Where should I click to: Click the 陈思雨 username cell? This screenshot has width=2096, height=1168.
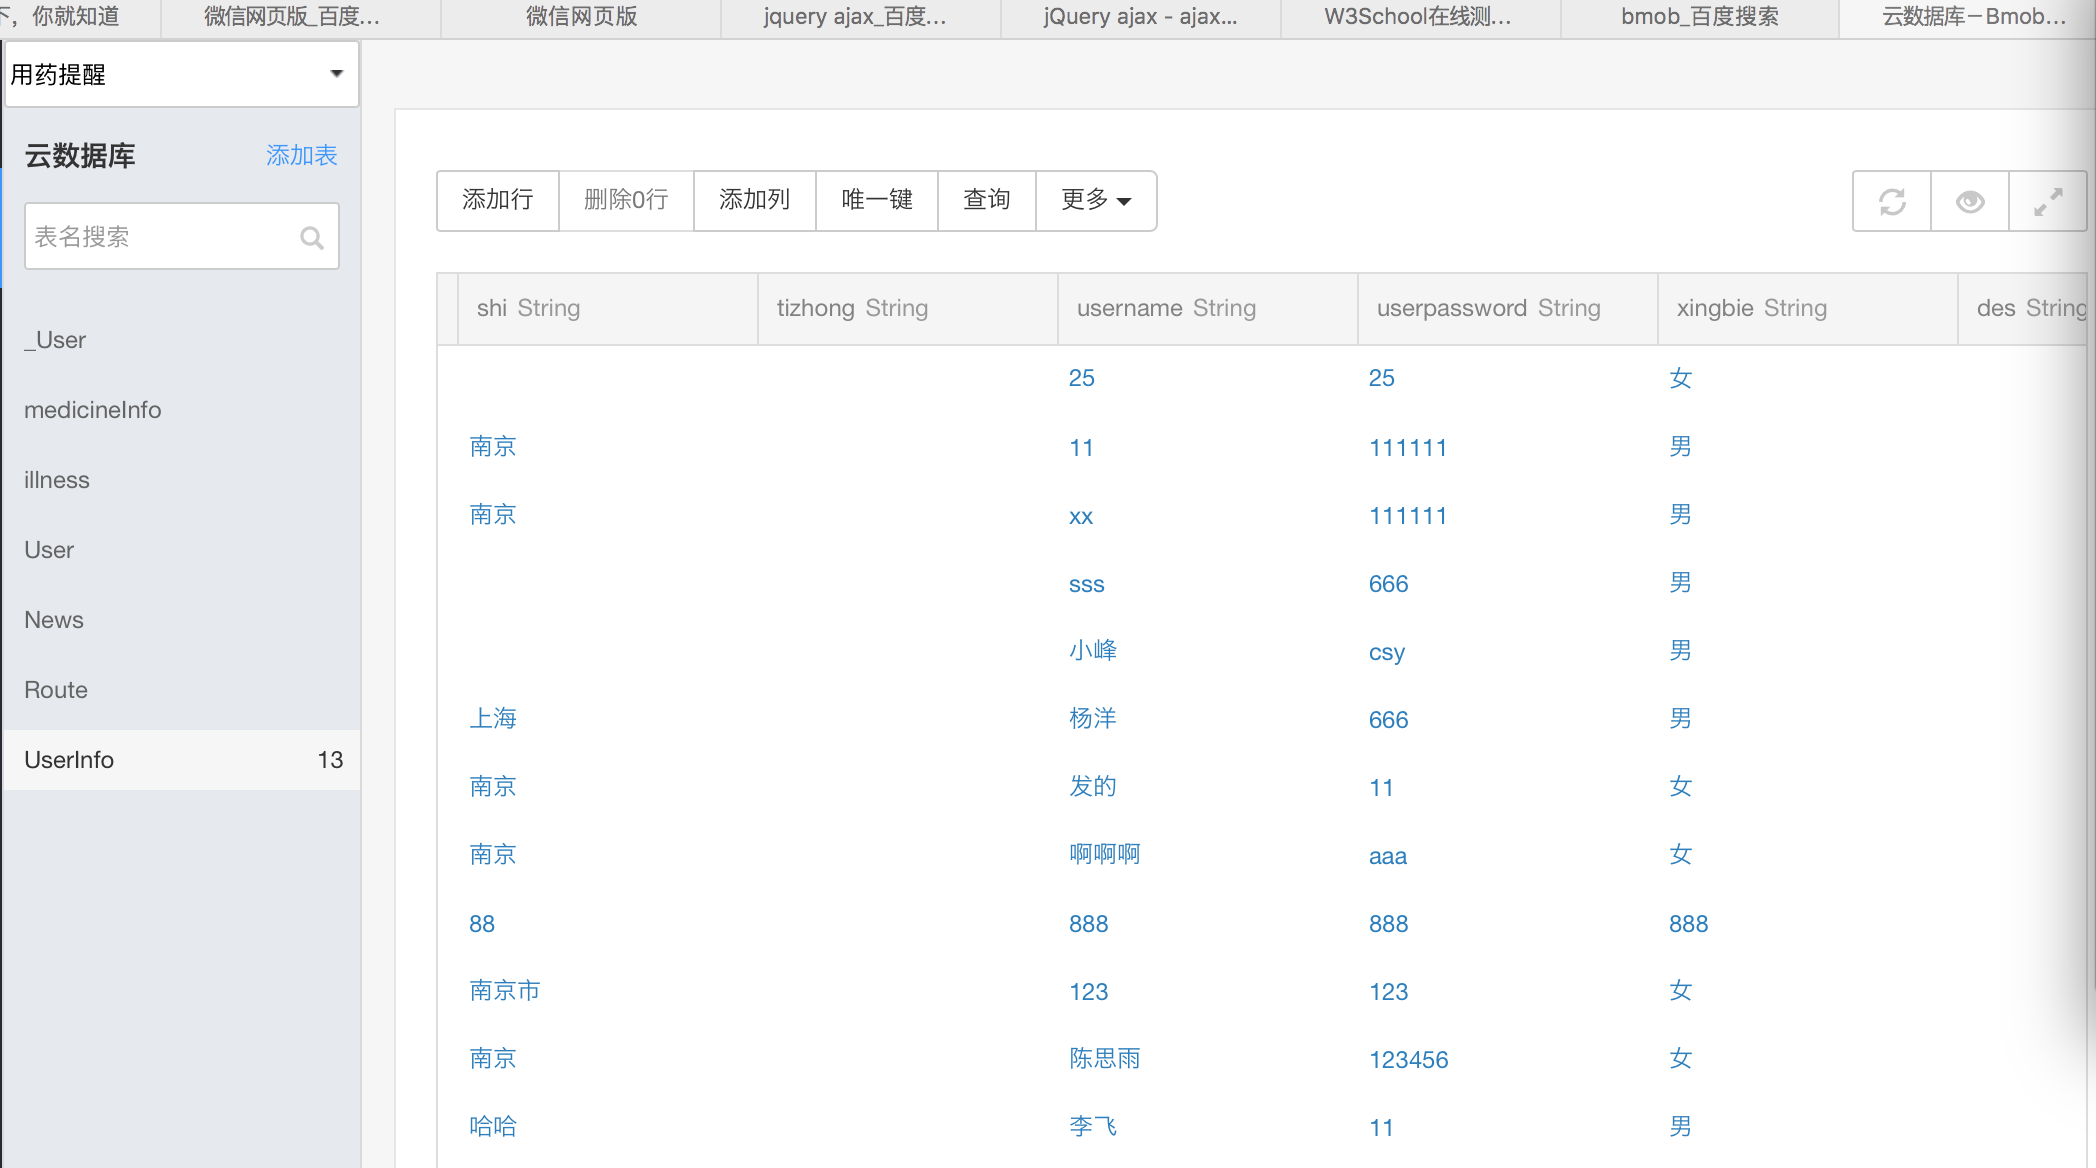tap(1104, 1058)
